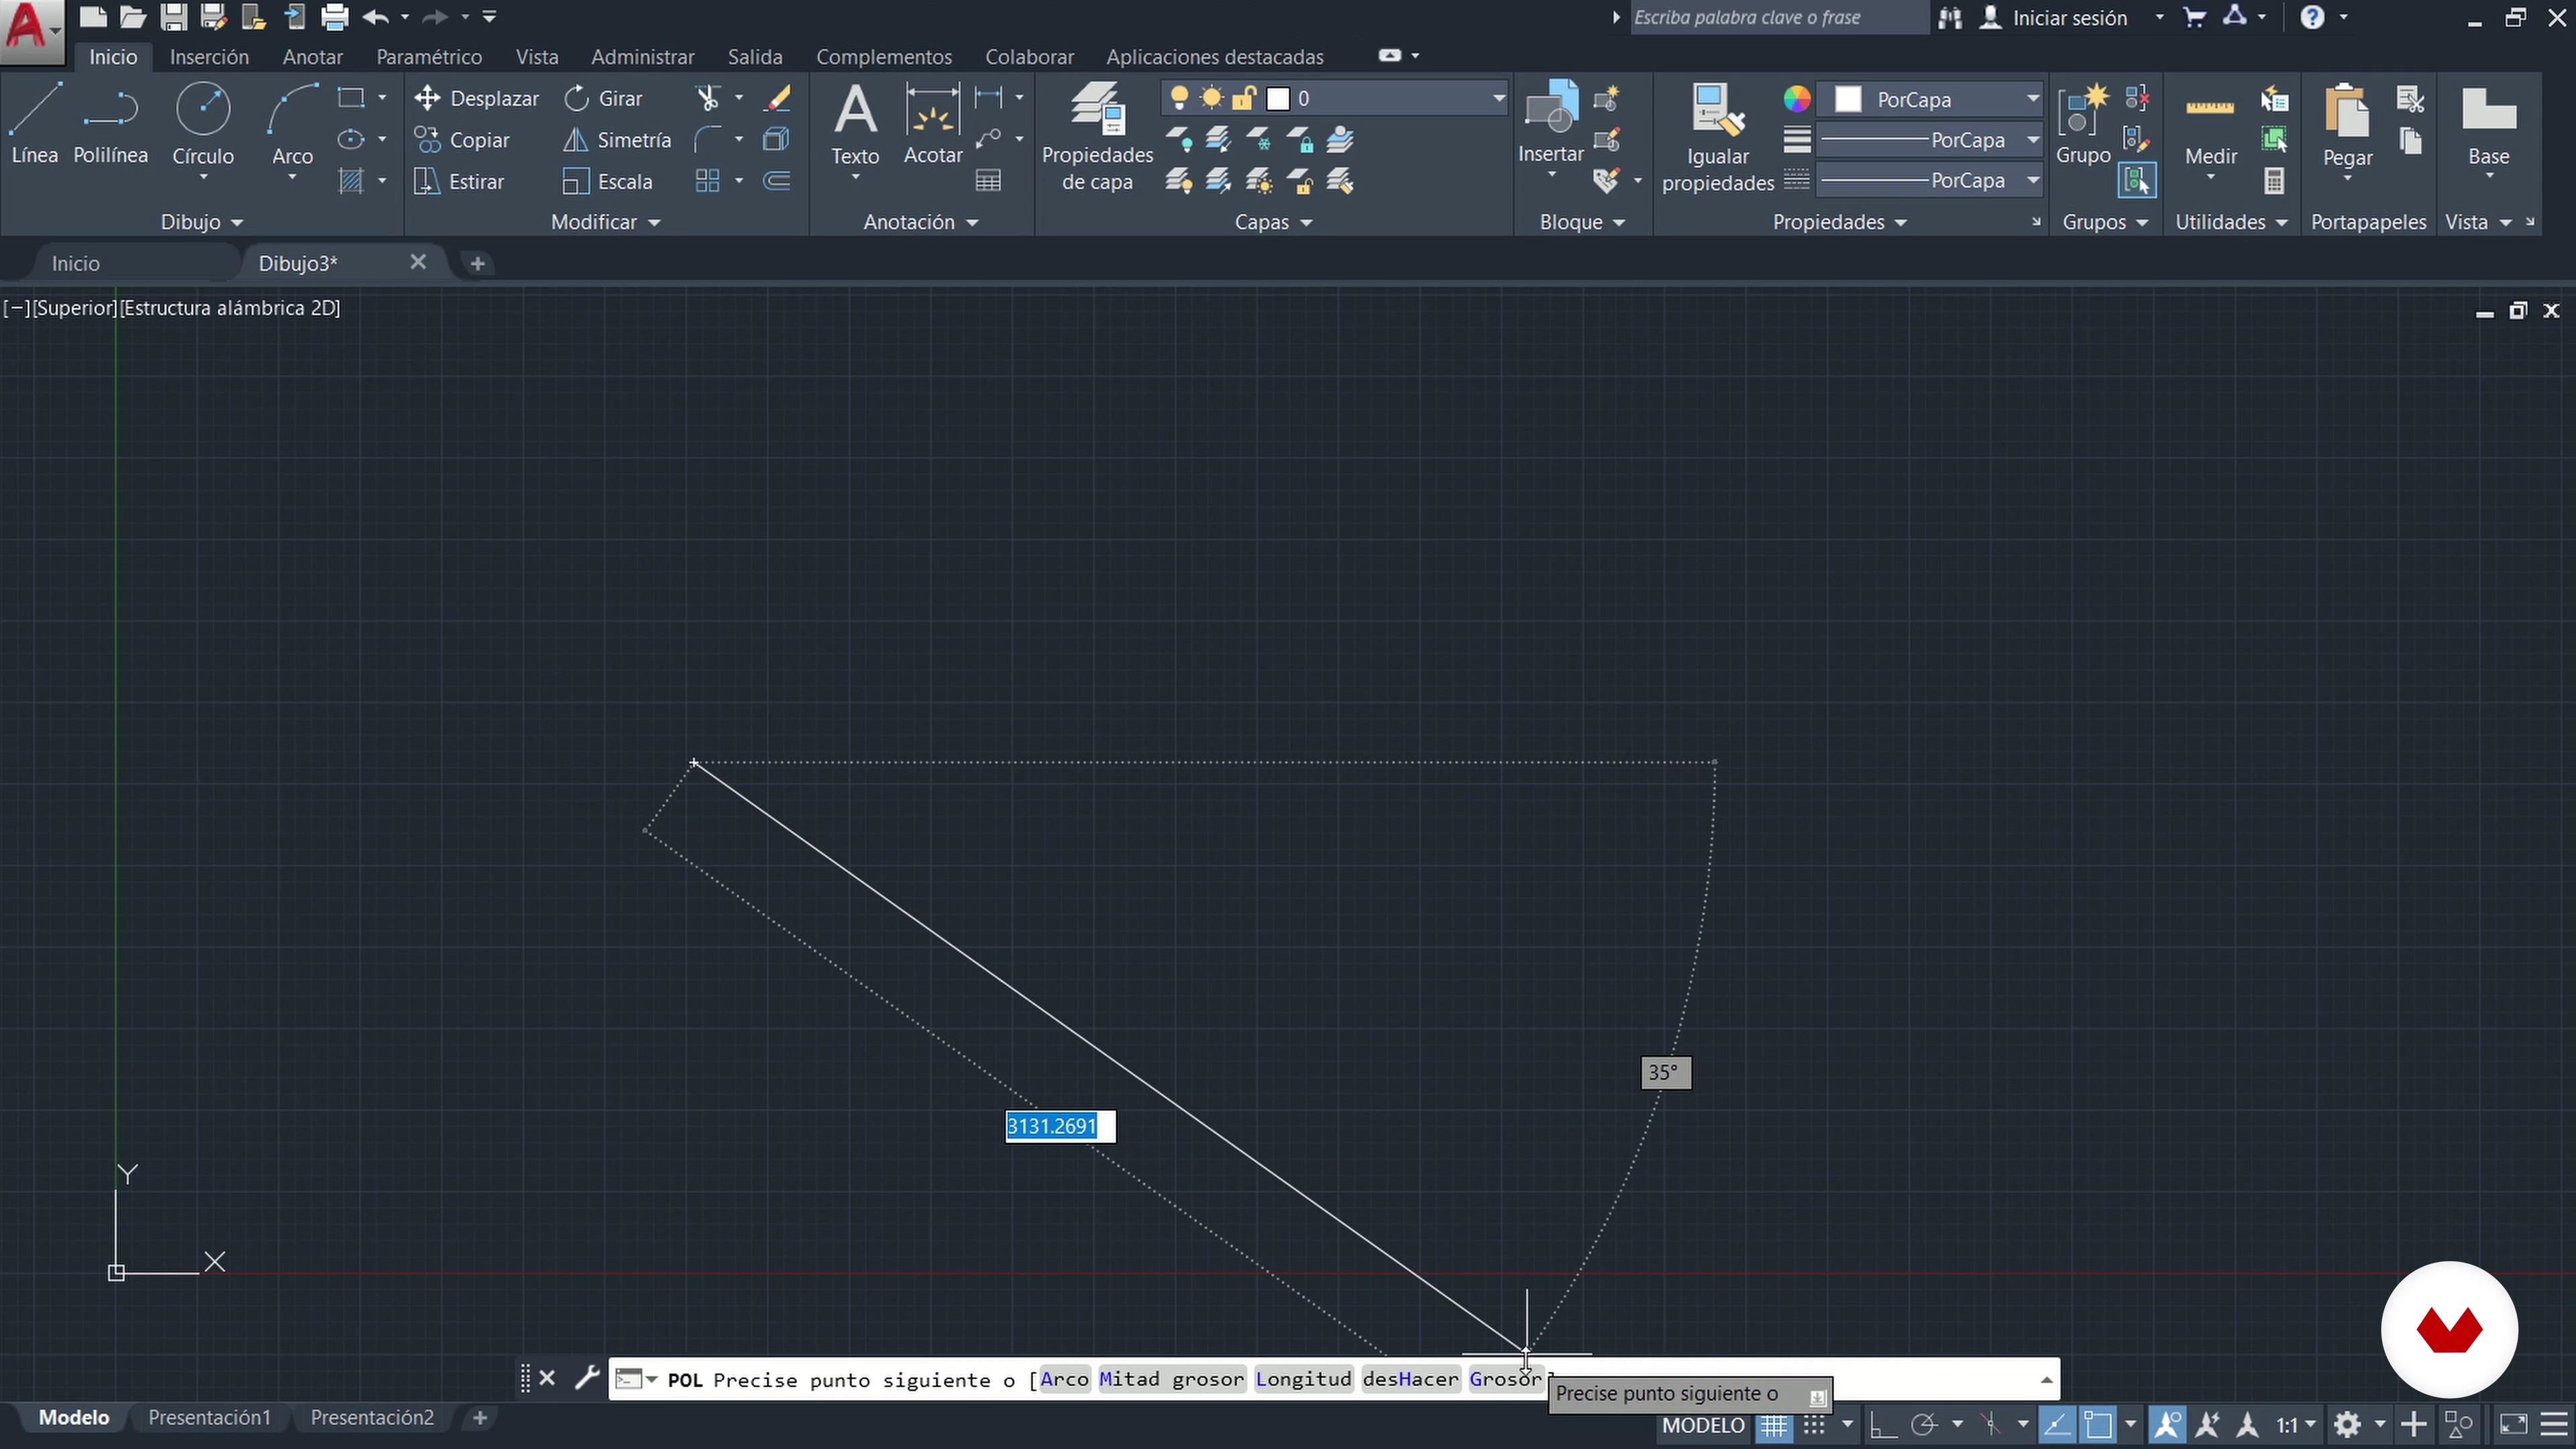Choose the Longitud option in command line
The image size is (2576, 1449).
point(1303,1379)
